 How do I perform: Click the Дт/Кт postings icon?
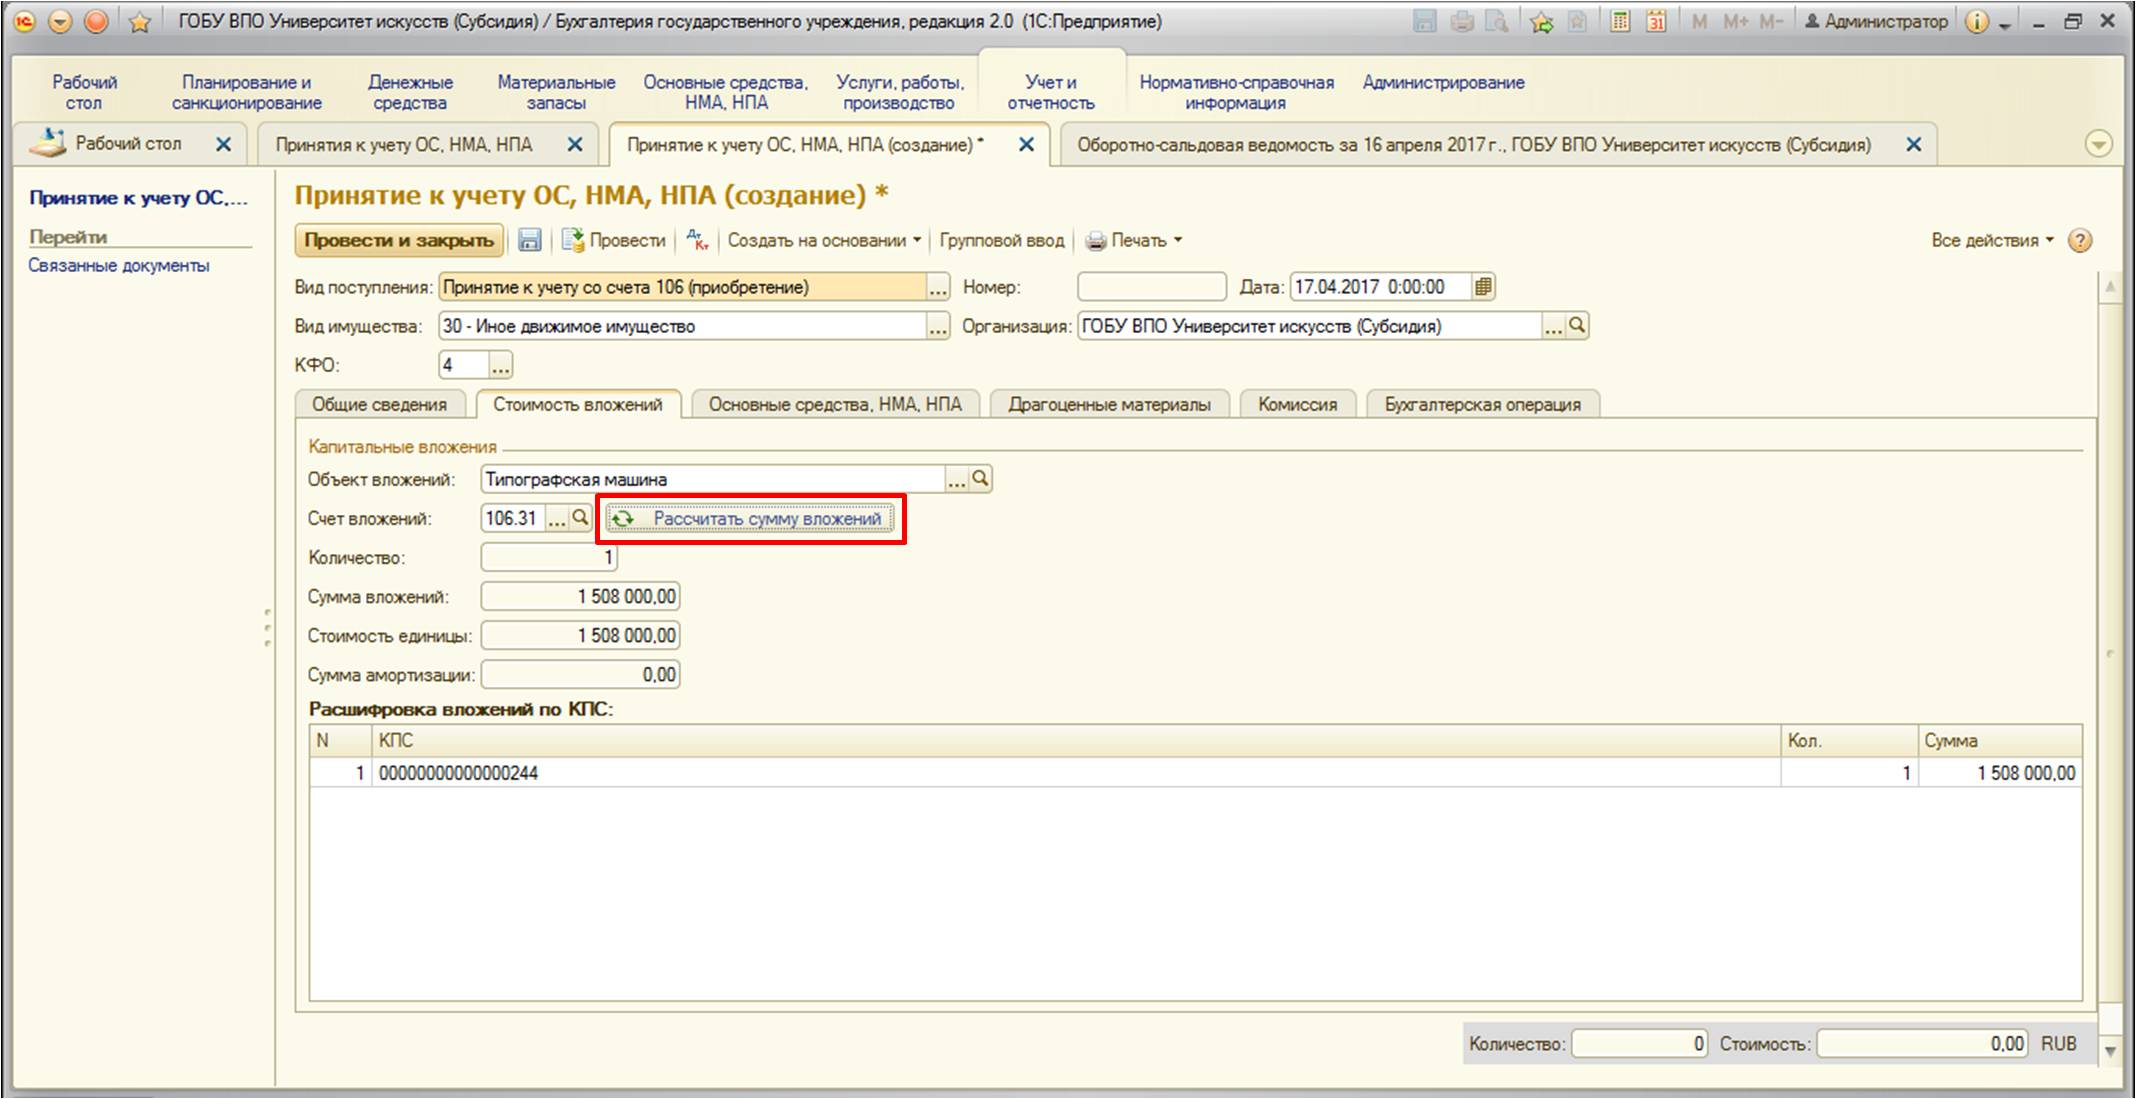tap(697, 240)
